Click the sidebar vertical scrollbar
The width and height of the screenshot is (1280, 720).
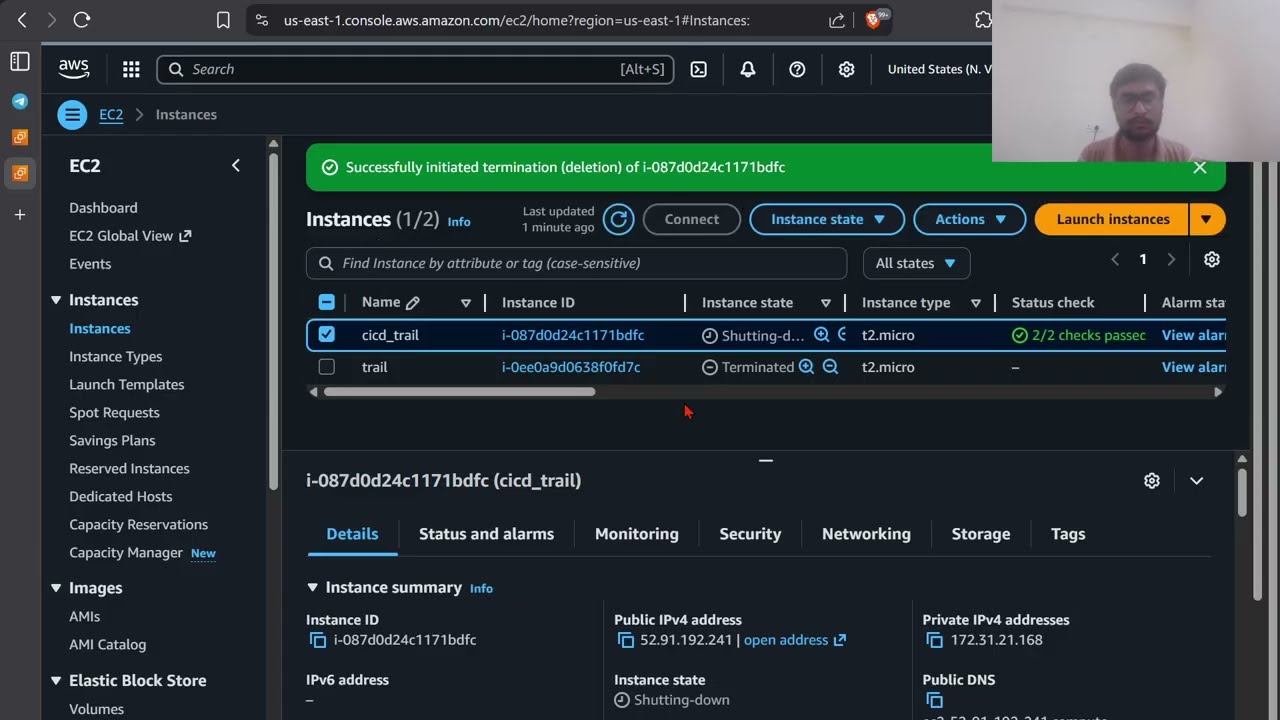click(273, 320)
